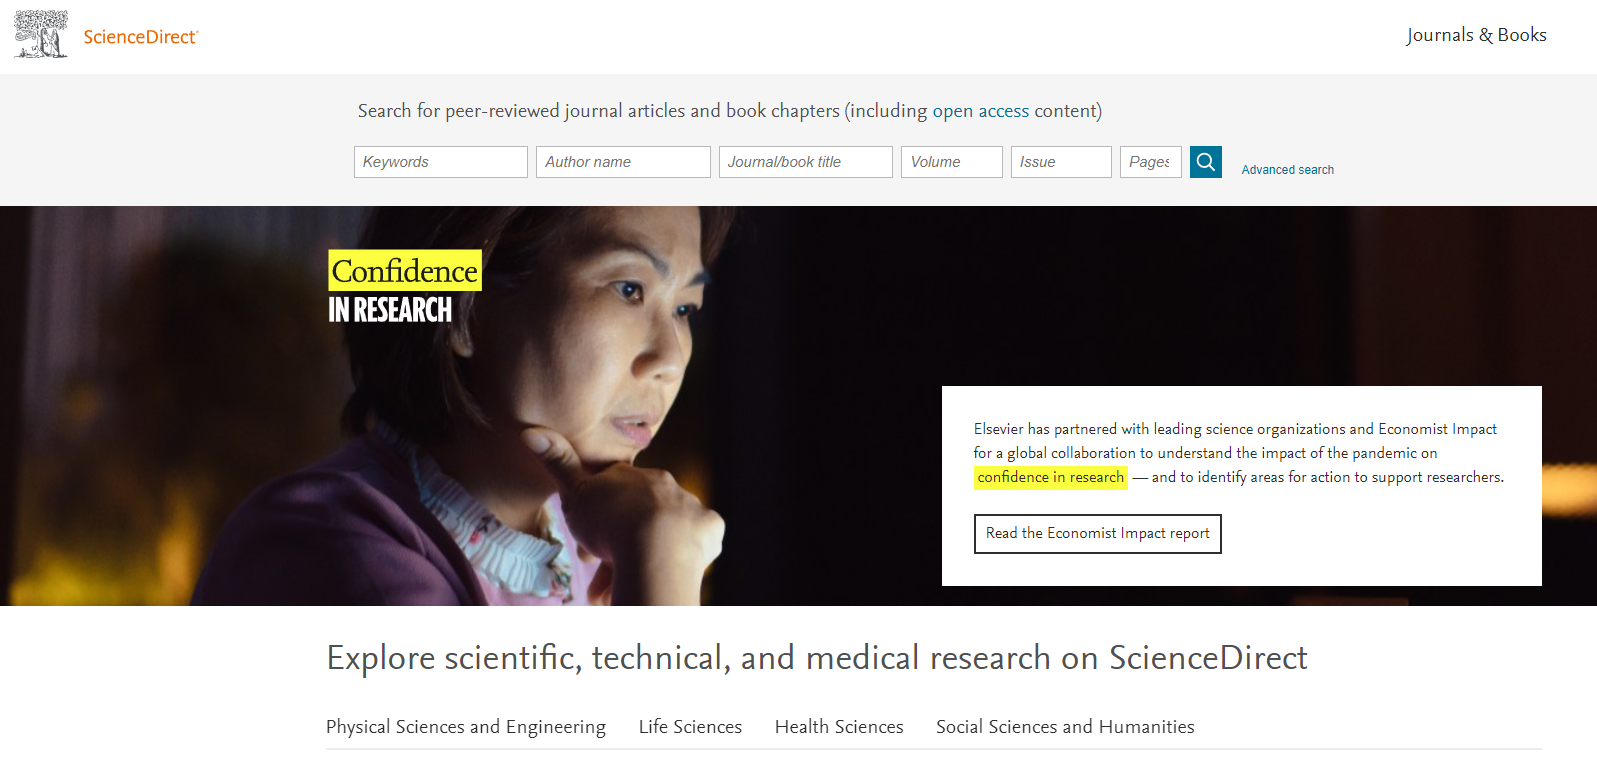Focus the Journal/book title field
Viewport: 1597px width, 757px height.
point(806,162)
